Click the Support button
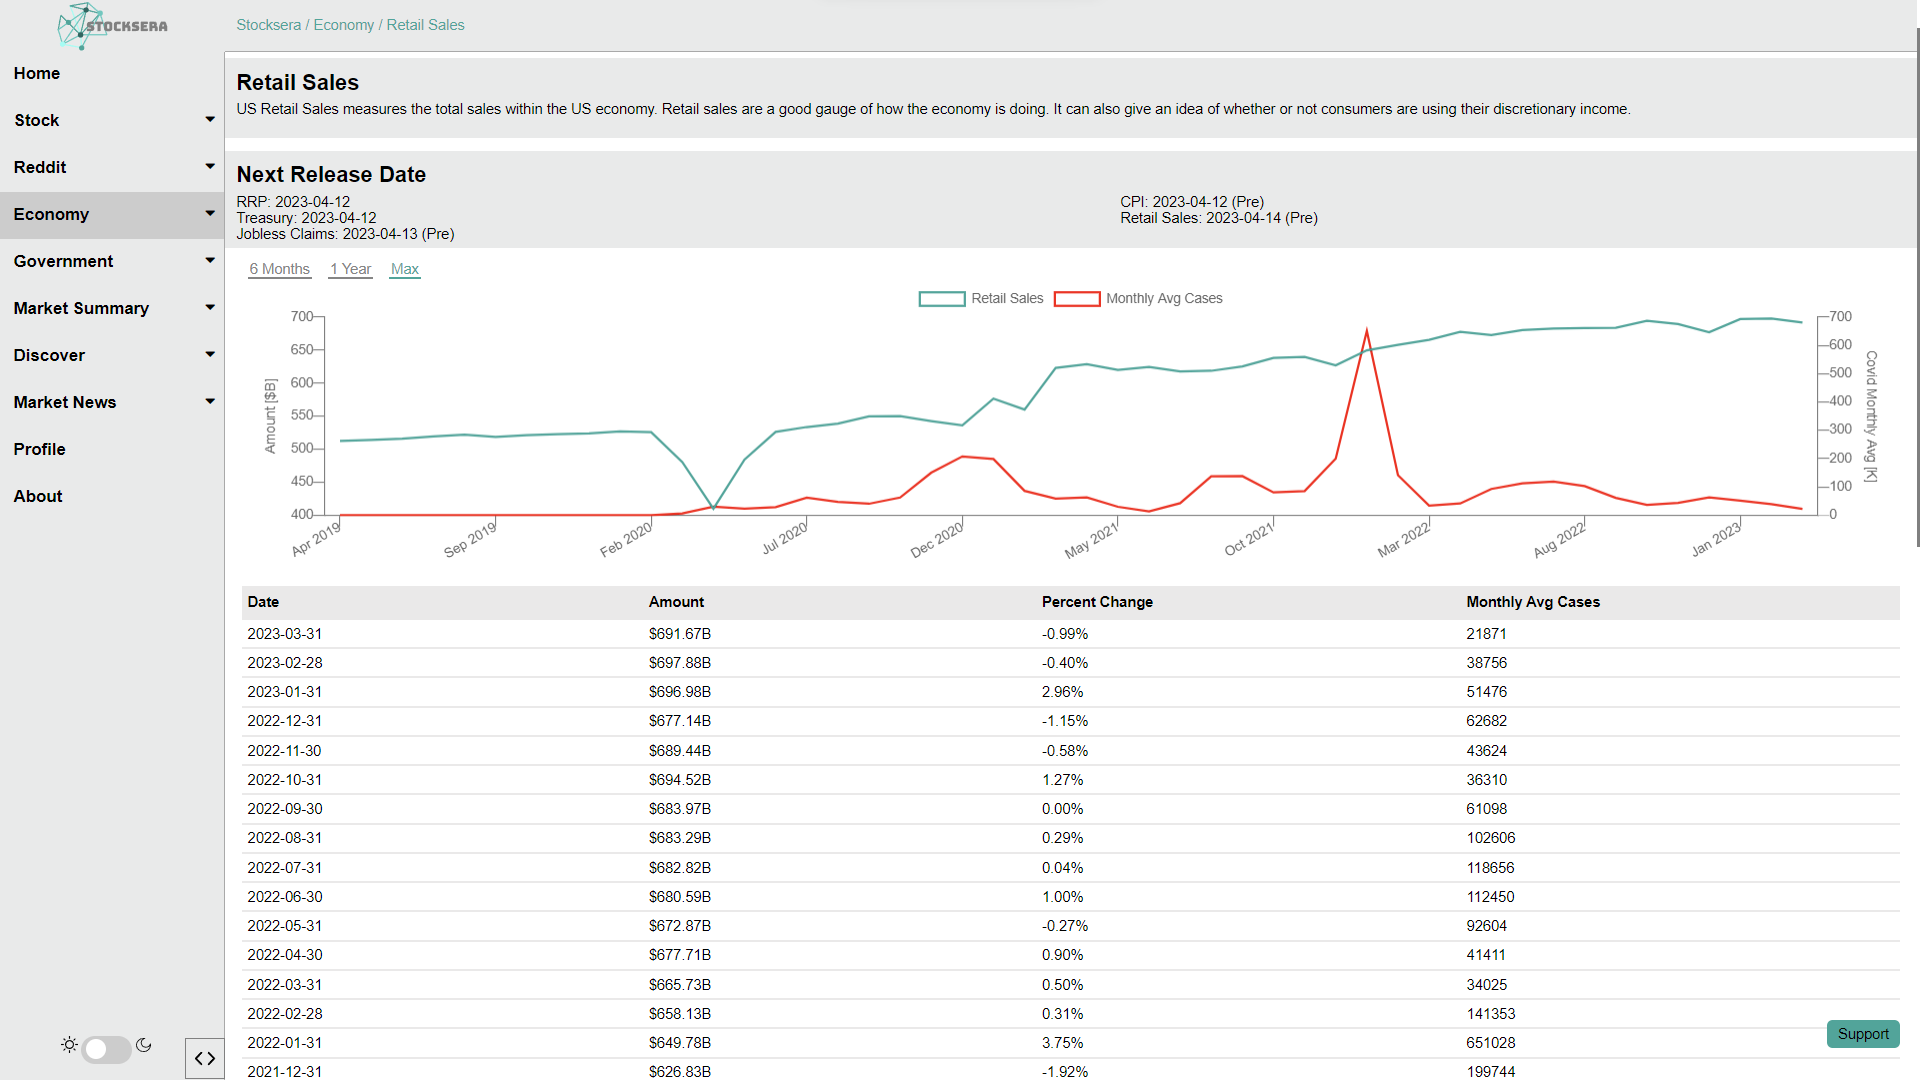Screen dimensions: 1920x1080 [x=1862, y=1034]
